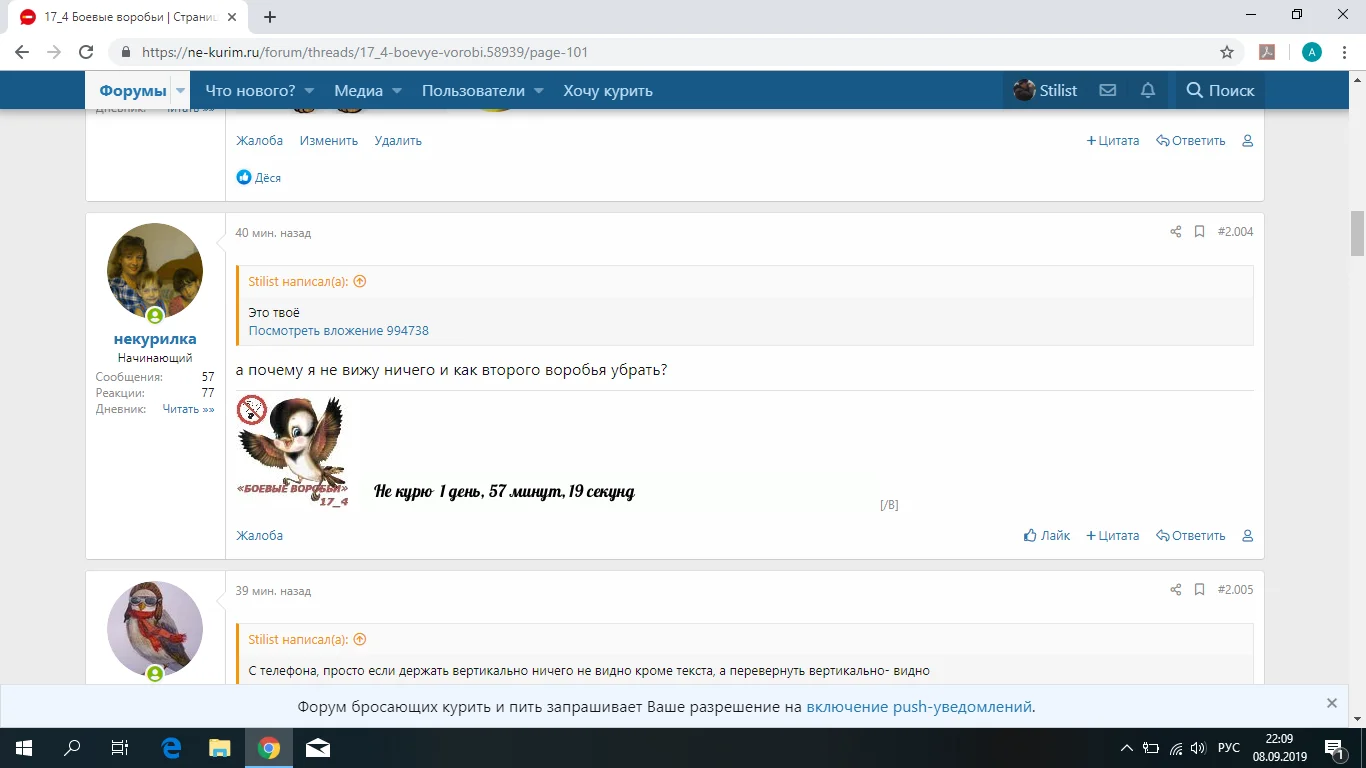Jump to quoted Stilist post in #2.004

click(x=360, y=281)
